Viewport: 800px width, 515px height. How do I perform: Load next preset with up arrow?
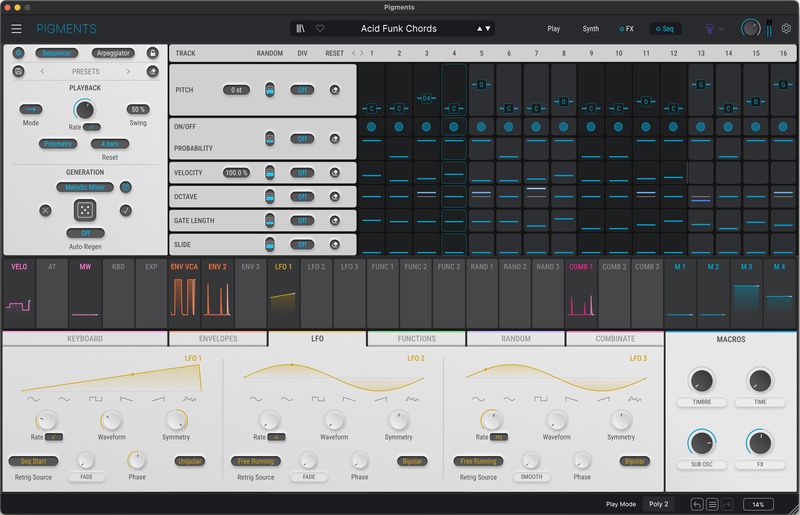click(480, 29)
